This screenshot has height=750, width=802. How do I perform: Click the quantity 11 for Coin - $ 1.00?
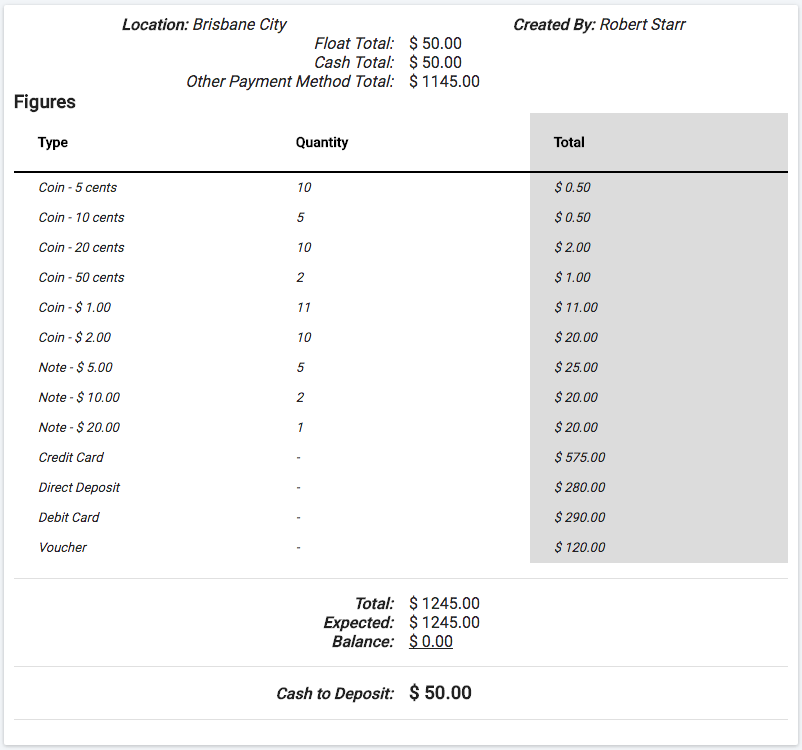[x=304, y=308]
